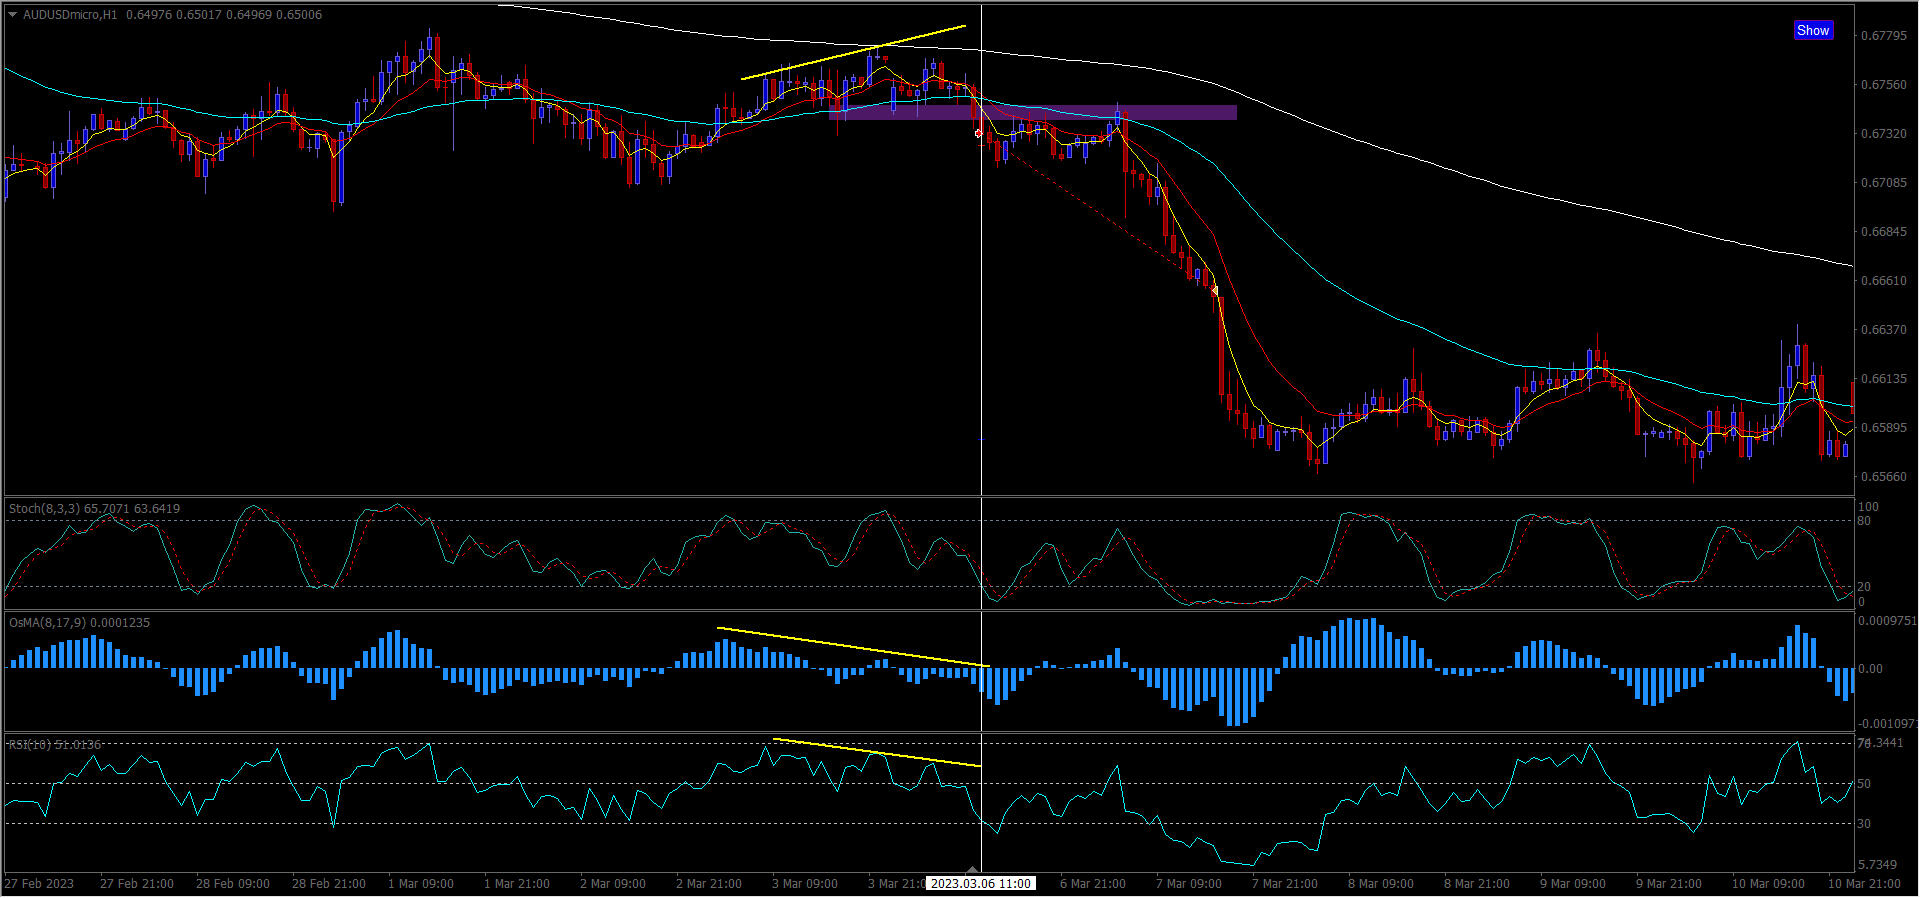Click the 8 Mar 09:00 time axis label
Screen dimensions: 1920x898
(x=1380, y=884)
